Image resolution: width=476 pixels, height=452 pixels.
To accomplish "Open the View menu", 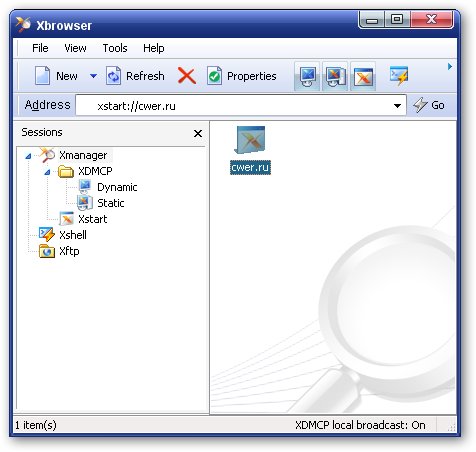I will pos(75,48).
